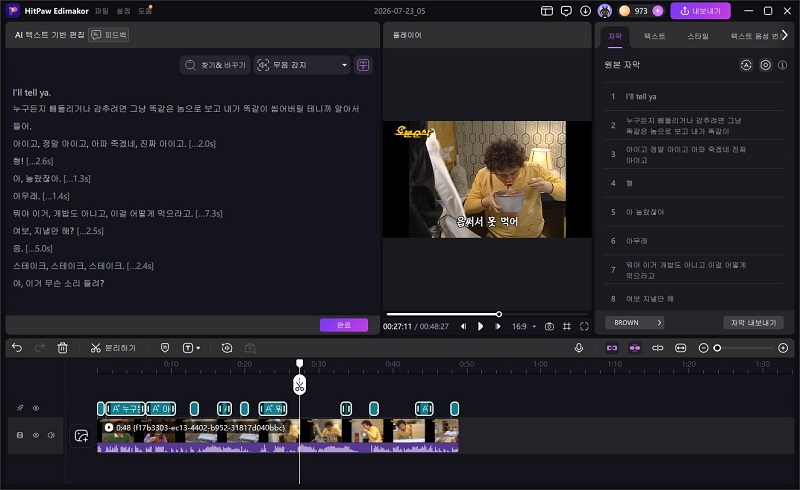
Task: Open 찾기& 바꾸기 find and replace
Action: (215, 65)
